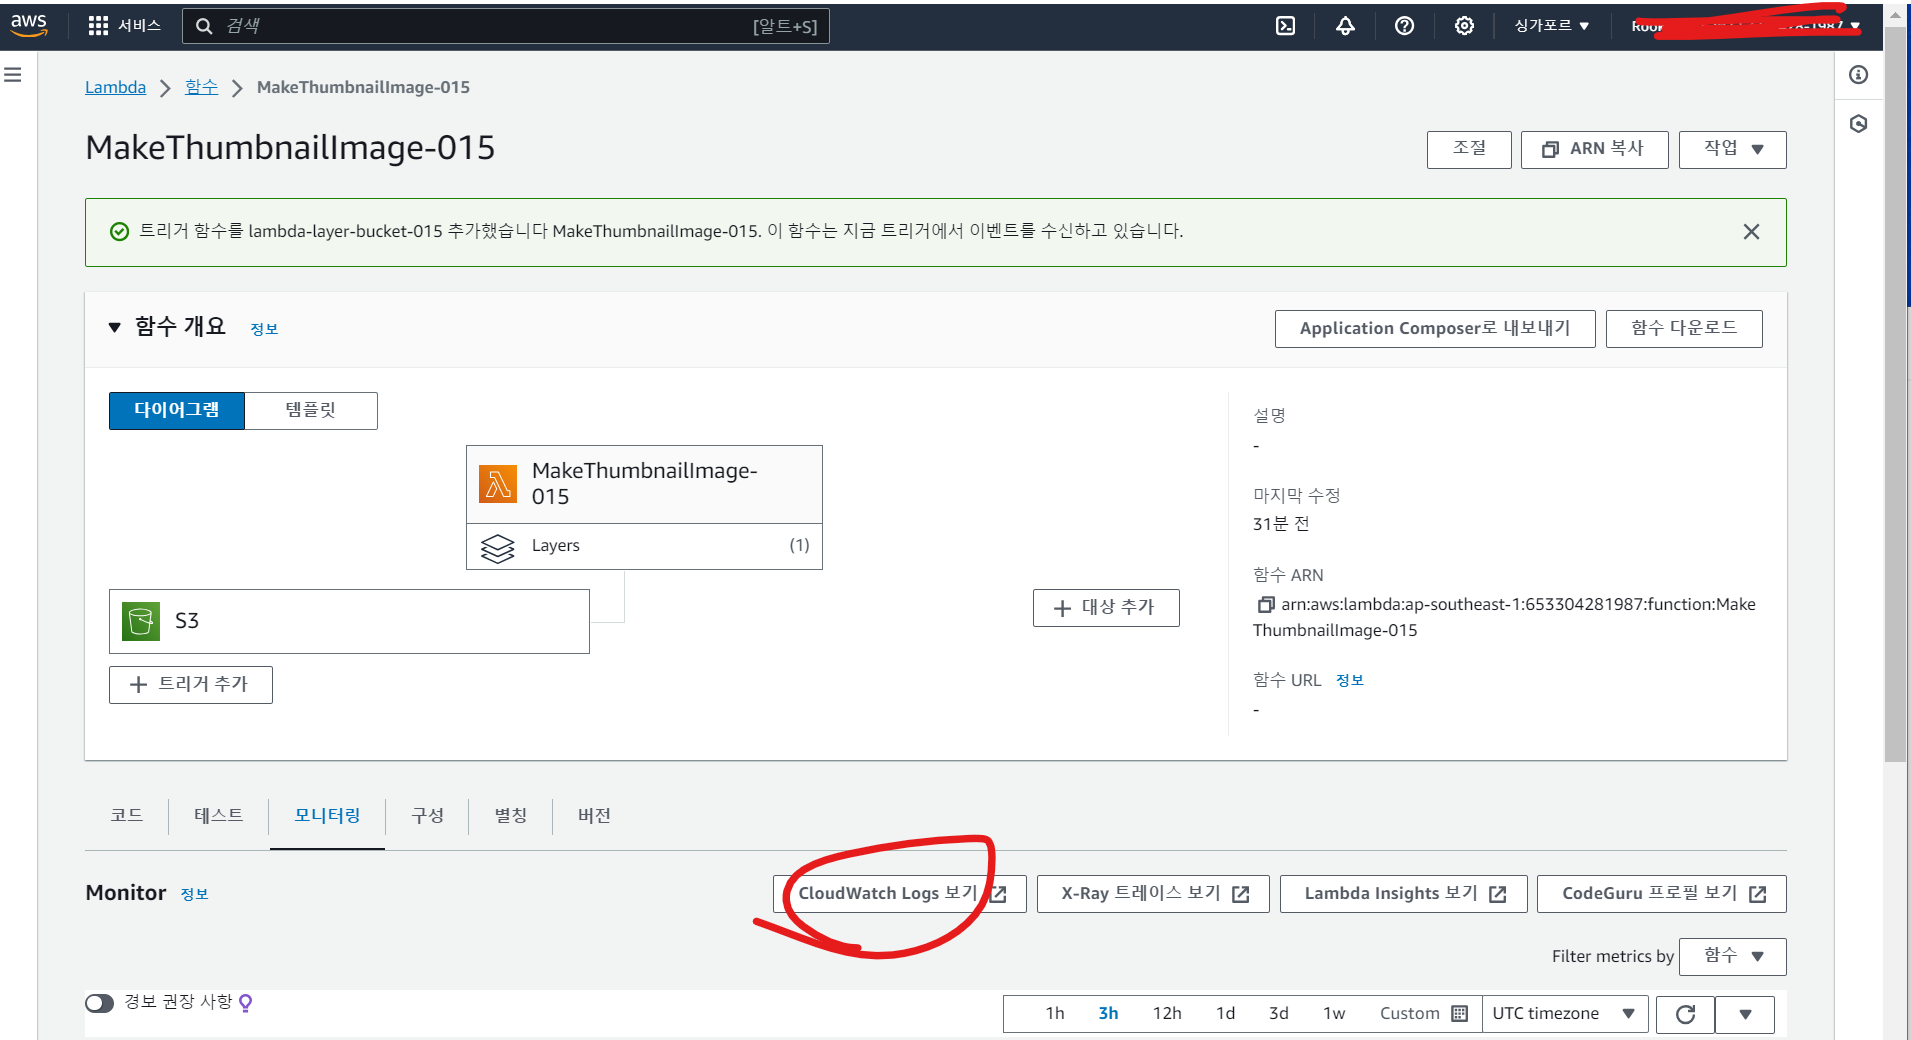
Task: Set time range to 1w
Action: pyautogui.click(x=1334, y=1013)
